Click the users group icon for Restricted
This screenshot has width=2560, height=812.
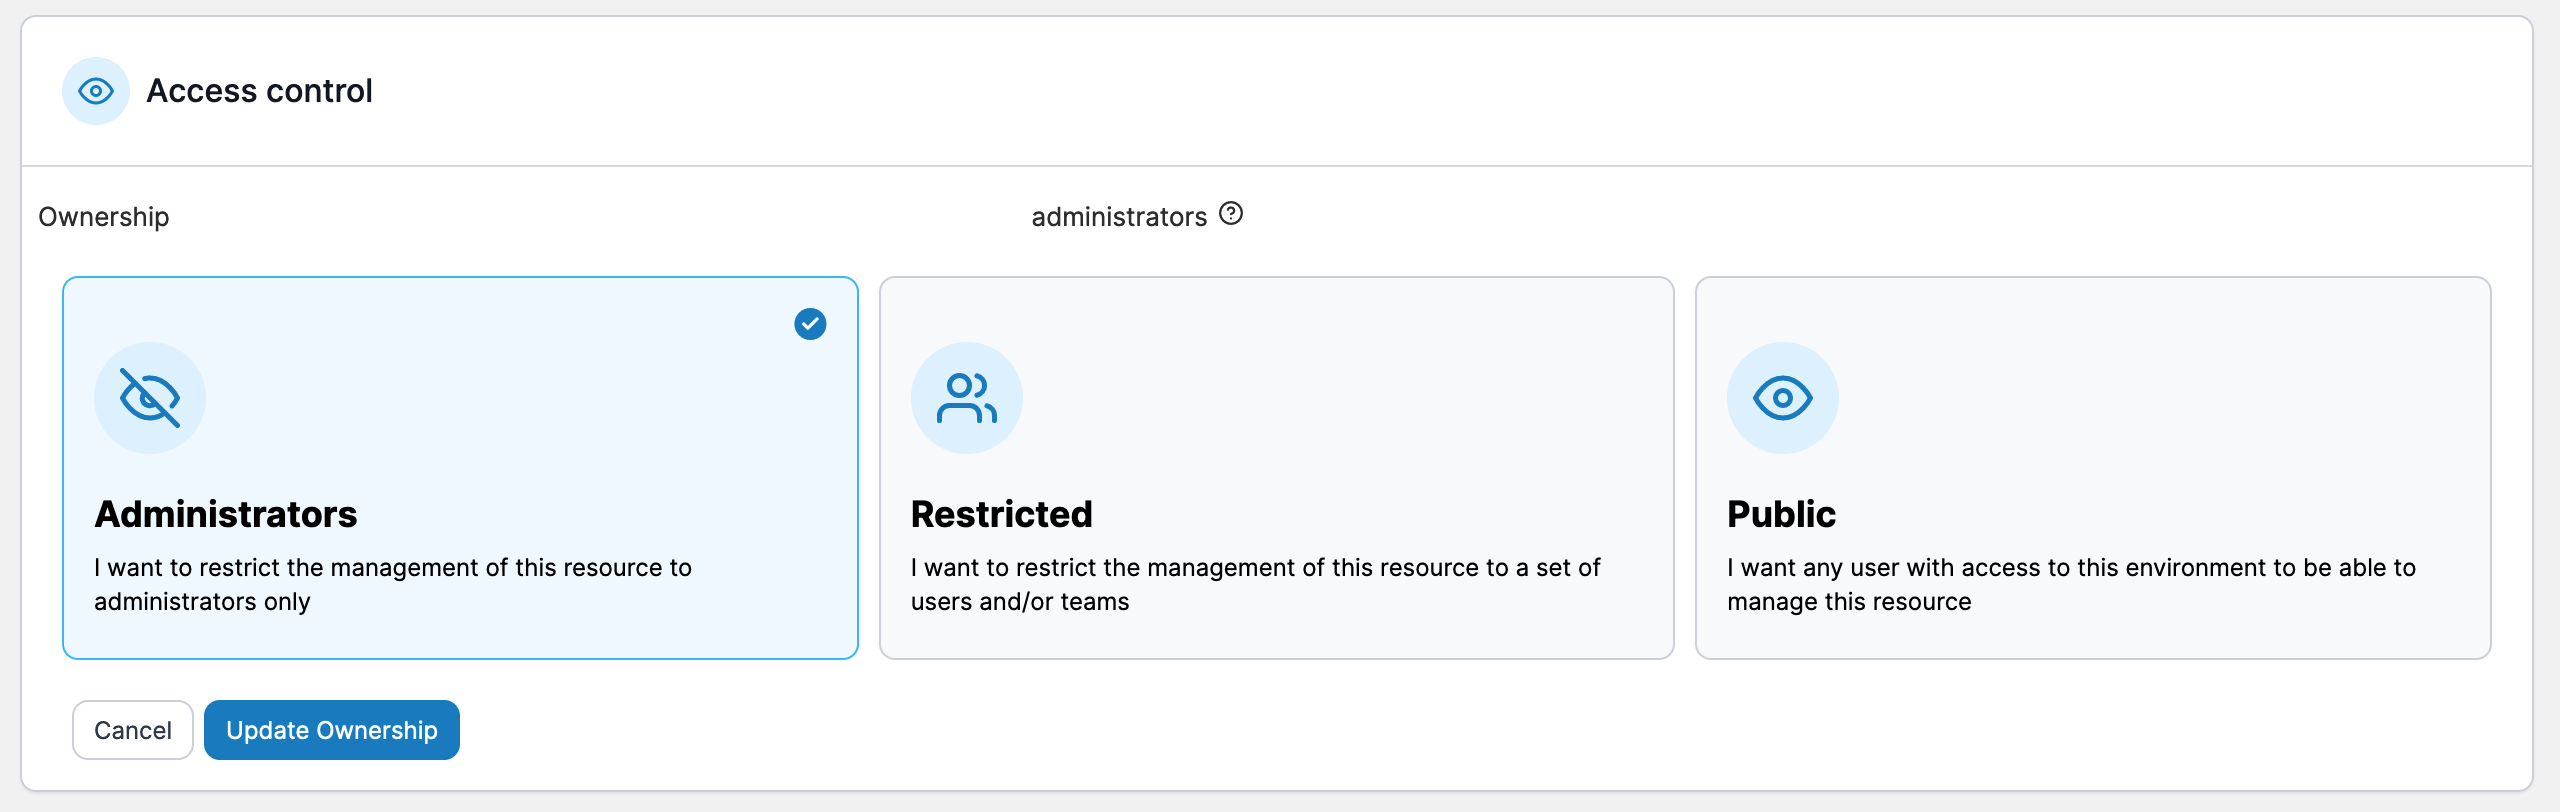(966, 398)
